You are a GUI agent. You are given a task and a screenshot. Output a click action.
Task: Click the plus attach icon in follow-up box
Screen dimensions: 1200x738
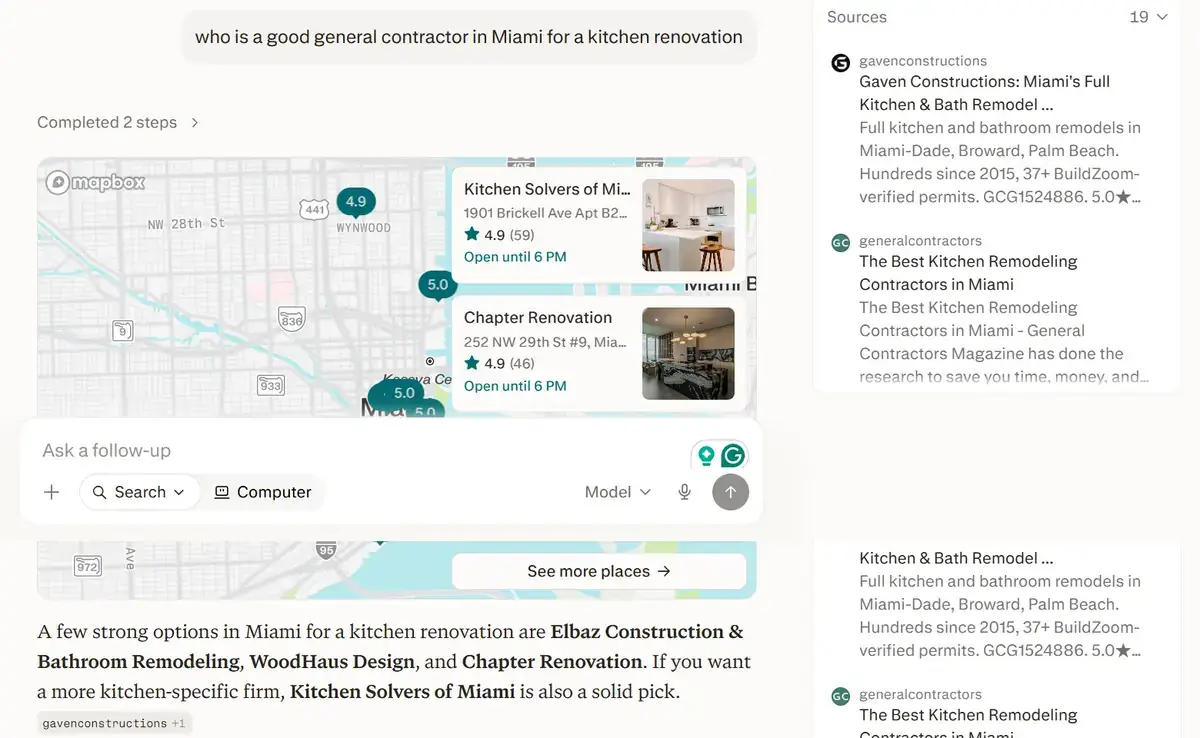pos(52,492)
